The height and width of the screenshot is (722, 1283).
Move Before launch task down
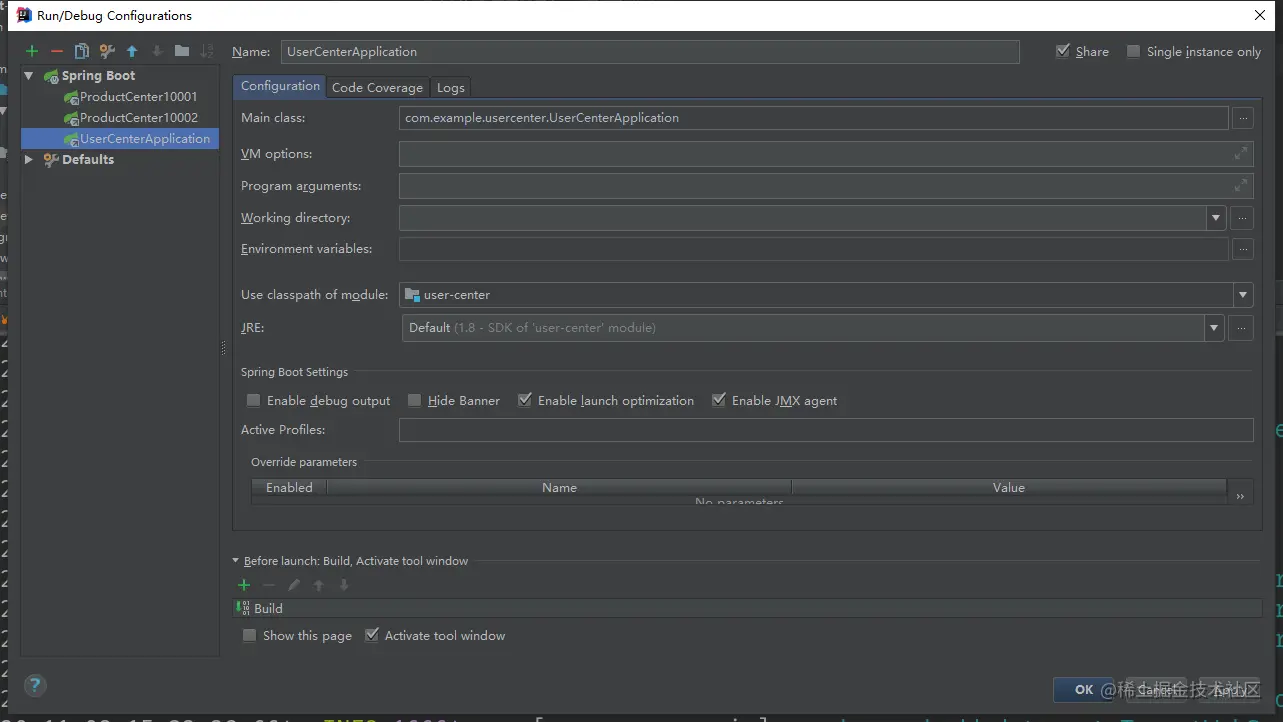(343, 585)
